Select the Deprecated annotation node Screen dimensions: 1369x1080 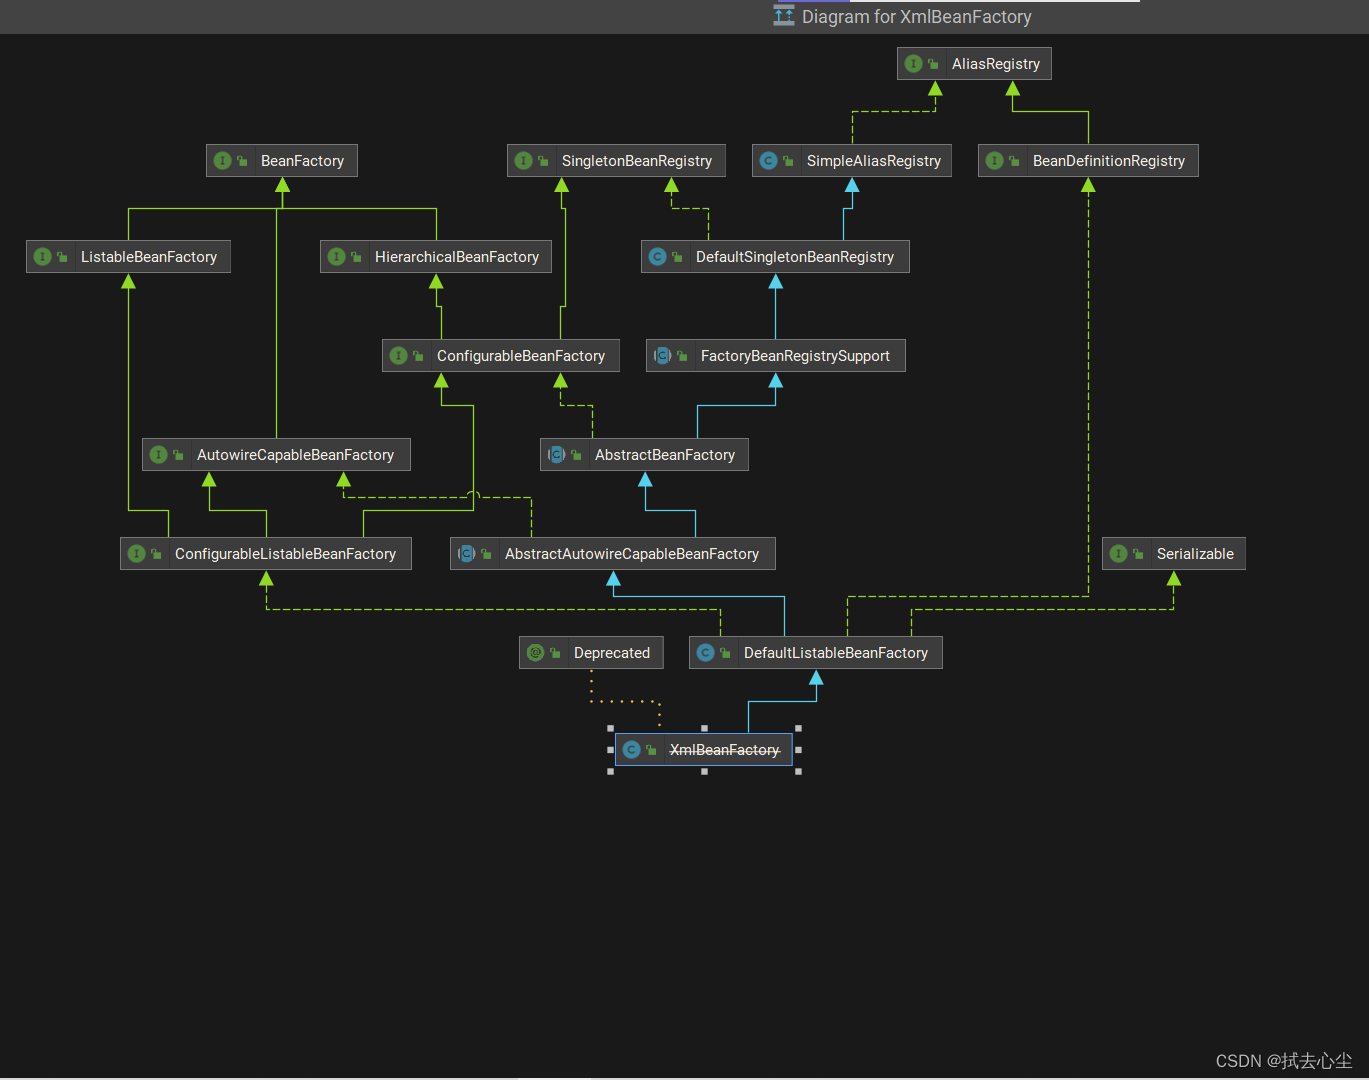pyautogui.click(x=591, y=653)
